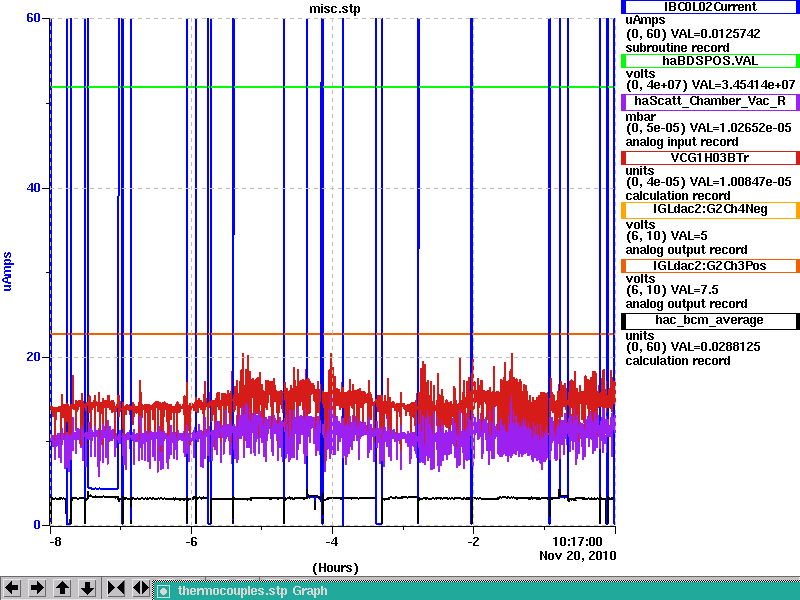Viewport: 800px width, 600px height.
Task: Click the 40 tick on y-axis
Action: coord(33,188)
